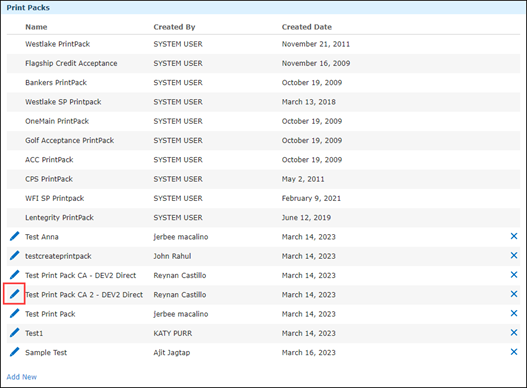The height and width of the screenshot is (388, 527).
Task: Edit Test Print Pack CA 2 - DEV2 Direct
Action: [14, 294]
